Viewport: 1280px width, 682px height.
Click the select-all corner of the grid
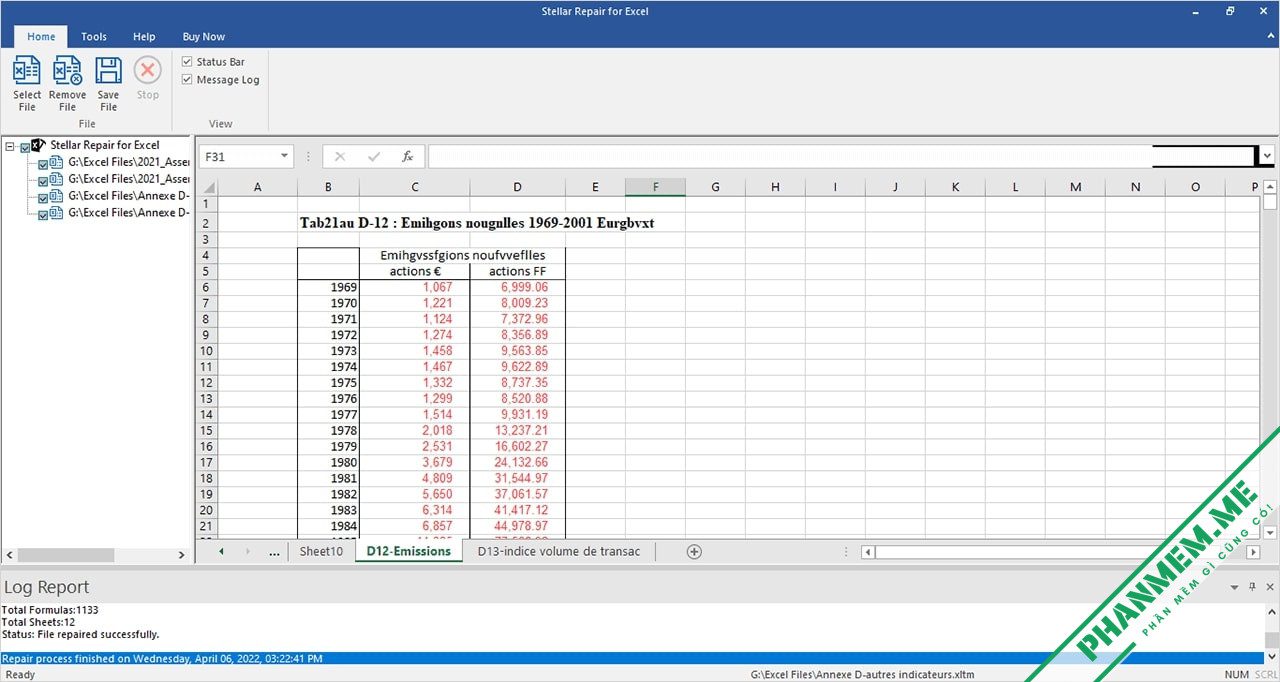click(x=208, y=187)
